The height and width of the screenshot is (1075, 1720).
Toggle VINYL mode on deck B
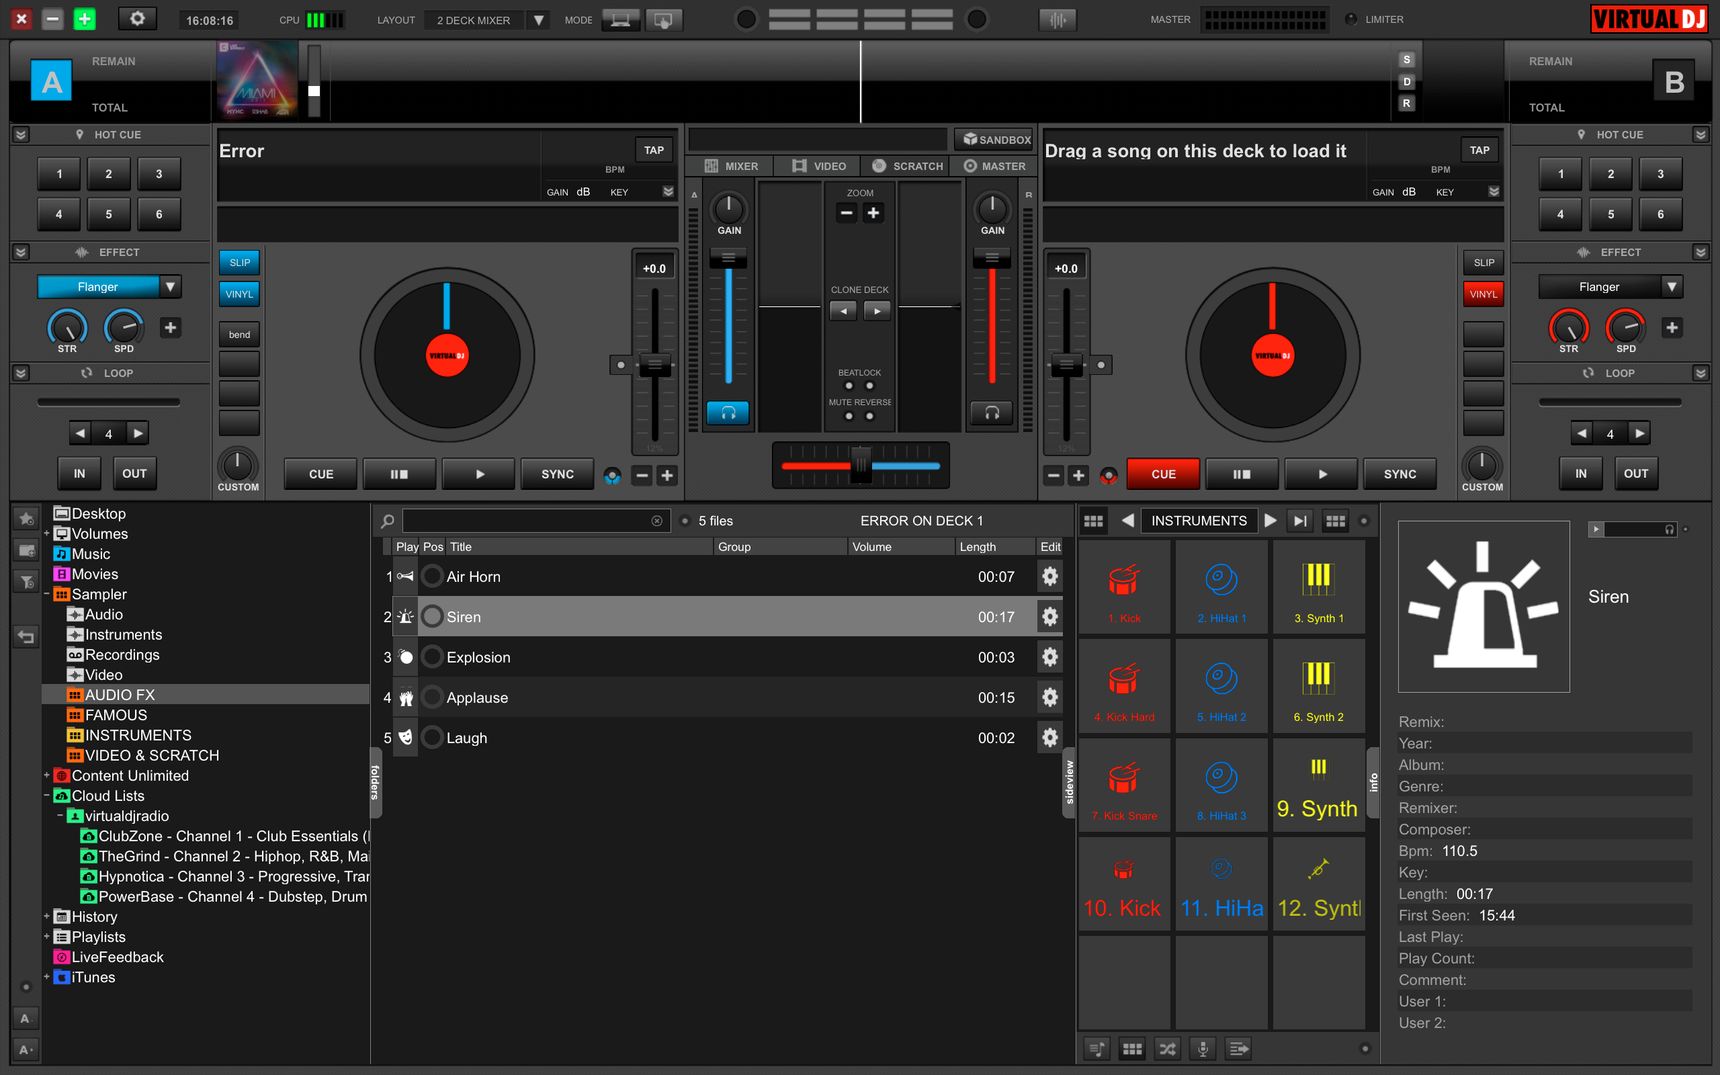[x=1484, y=294]
